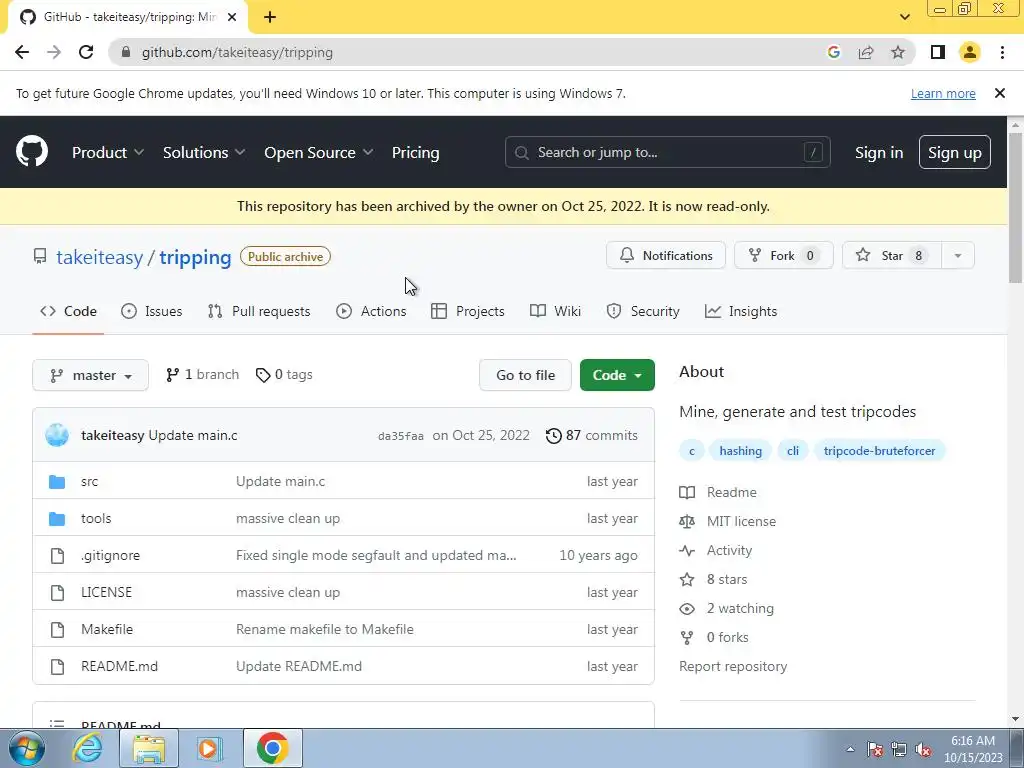The height and width of the screenshot is (768, 1024).
Task: Click the hashing topic tag
Action: tap(741, 451)
